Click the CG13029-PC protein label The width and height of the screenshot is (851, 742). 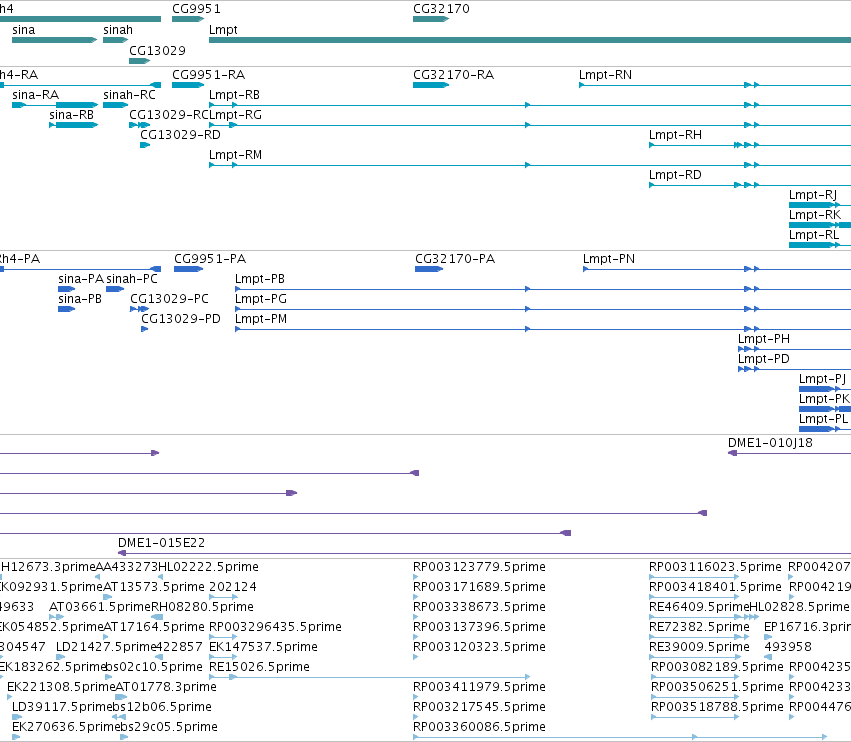pos(169,299)
